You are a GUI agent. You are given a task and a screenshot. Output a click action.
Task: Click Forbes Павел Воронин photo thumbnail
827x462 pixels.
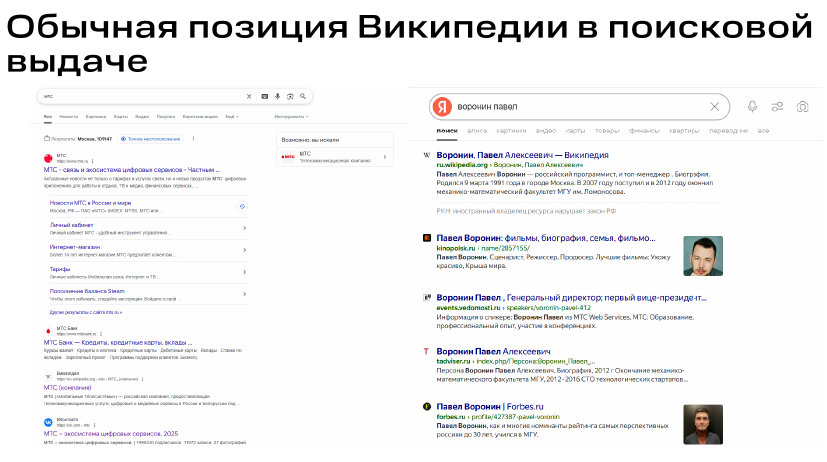pos(703,425)
